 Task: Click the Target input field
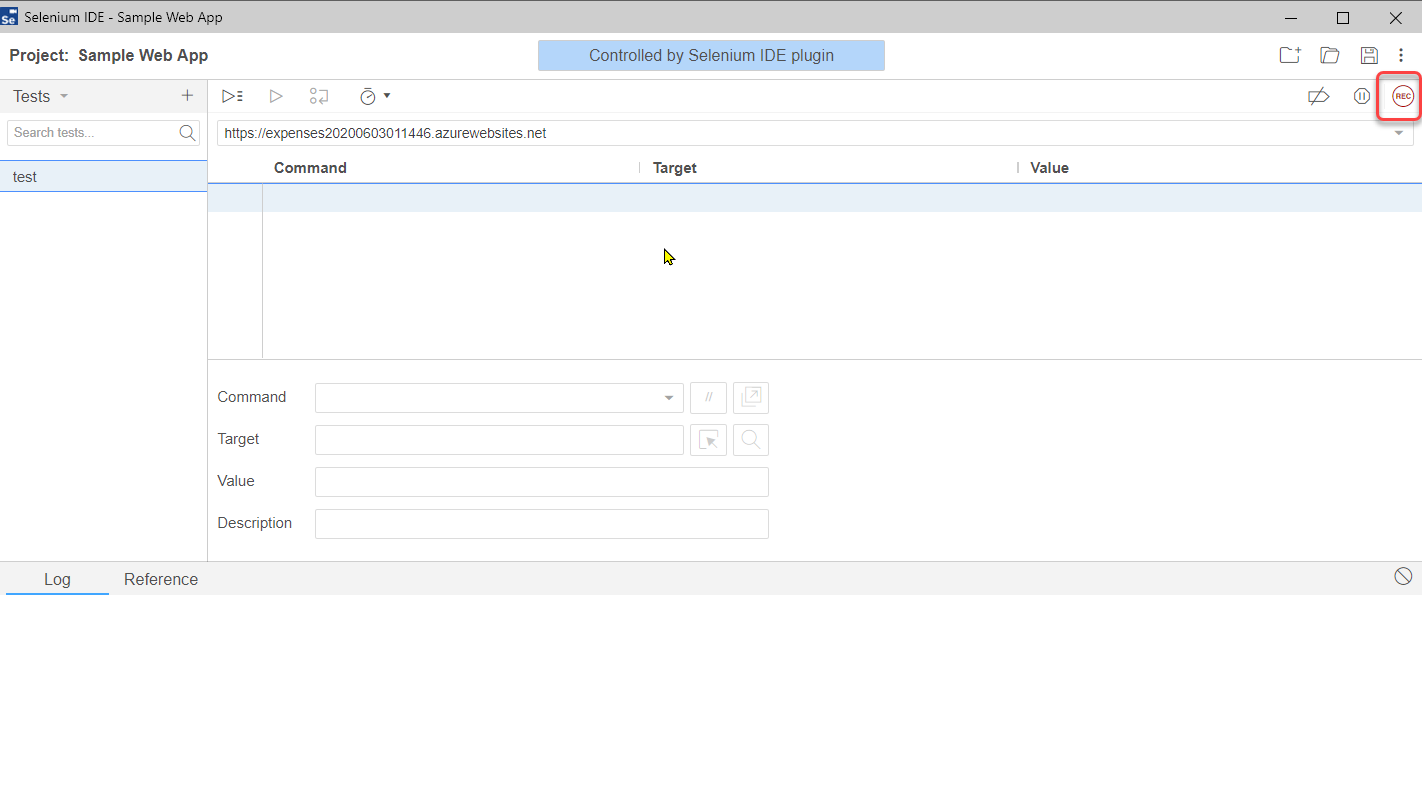coord(499,440)
